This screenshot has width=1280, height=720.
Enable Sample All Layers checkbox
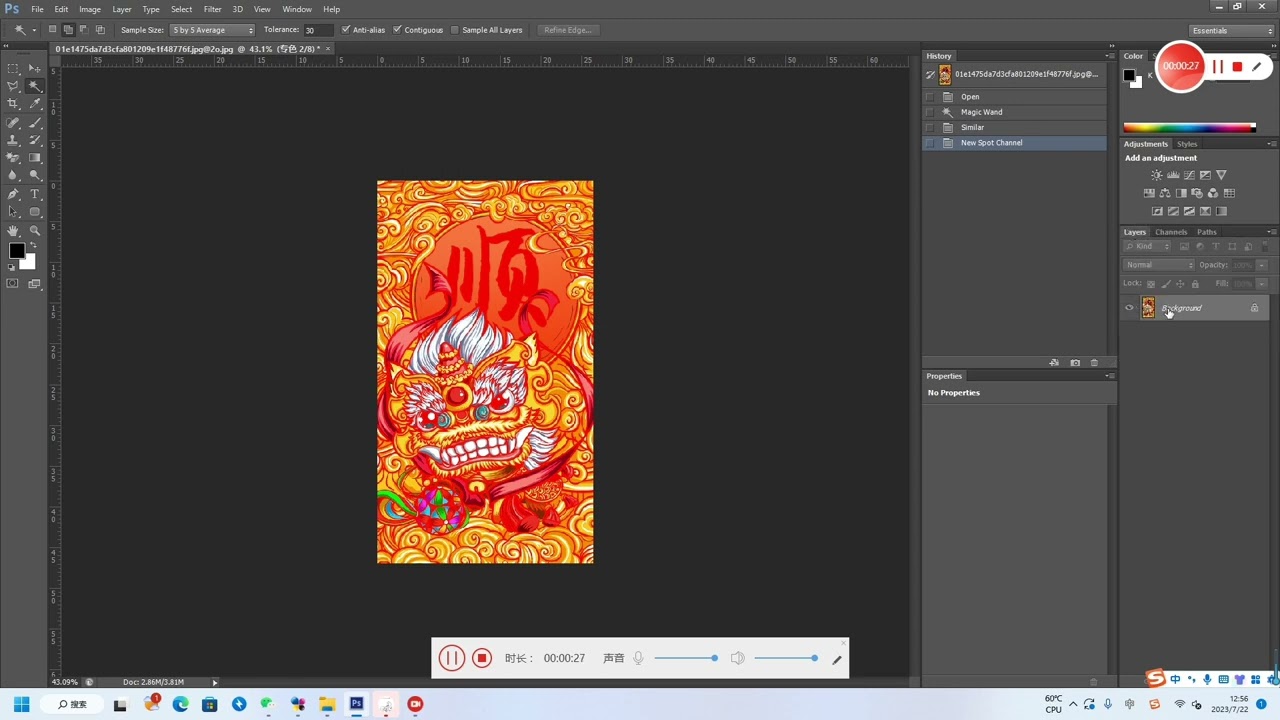pyautogui.click(x=455, y=30)
